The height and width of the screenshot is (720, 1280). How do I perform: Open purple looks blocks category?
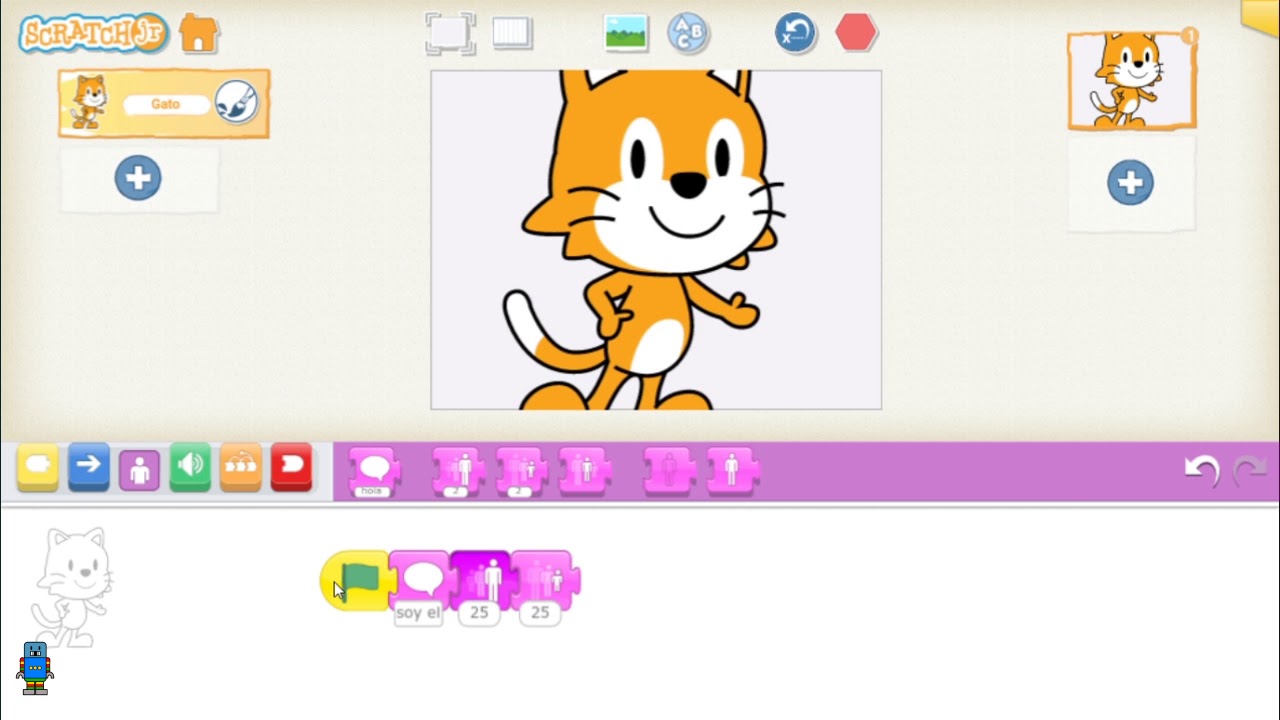(140, 468)
